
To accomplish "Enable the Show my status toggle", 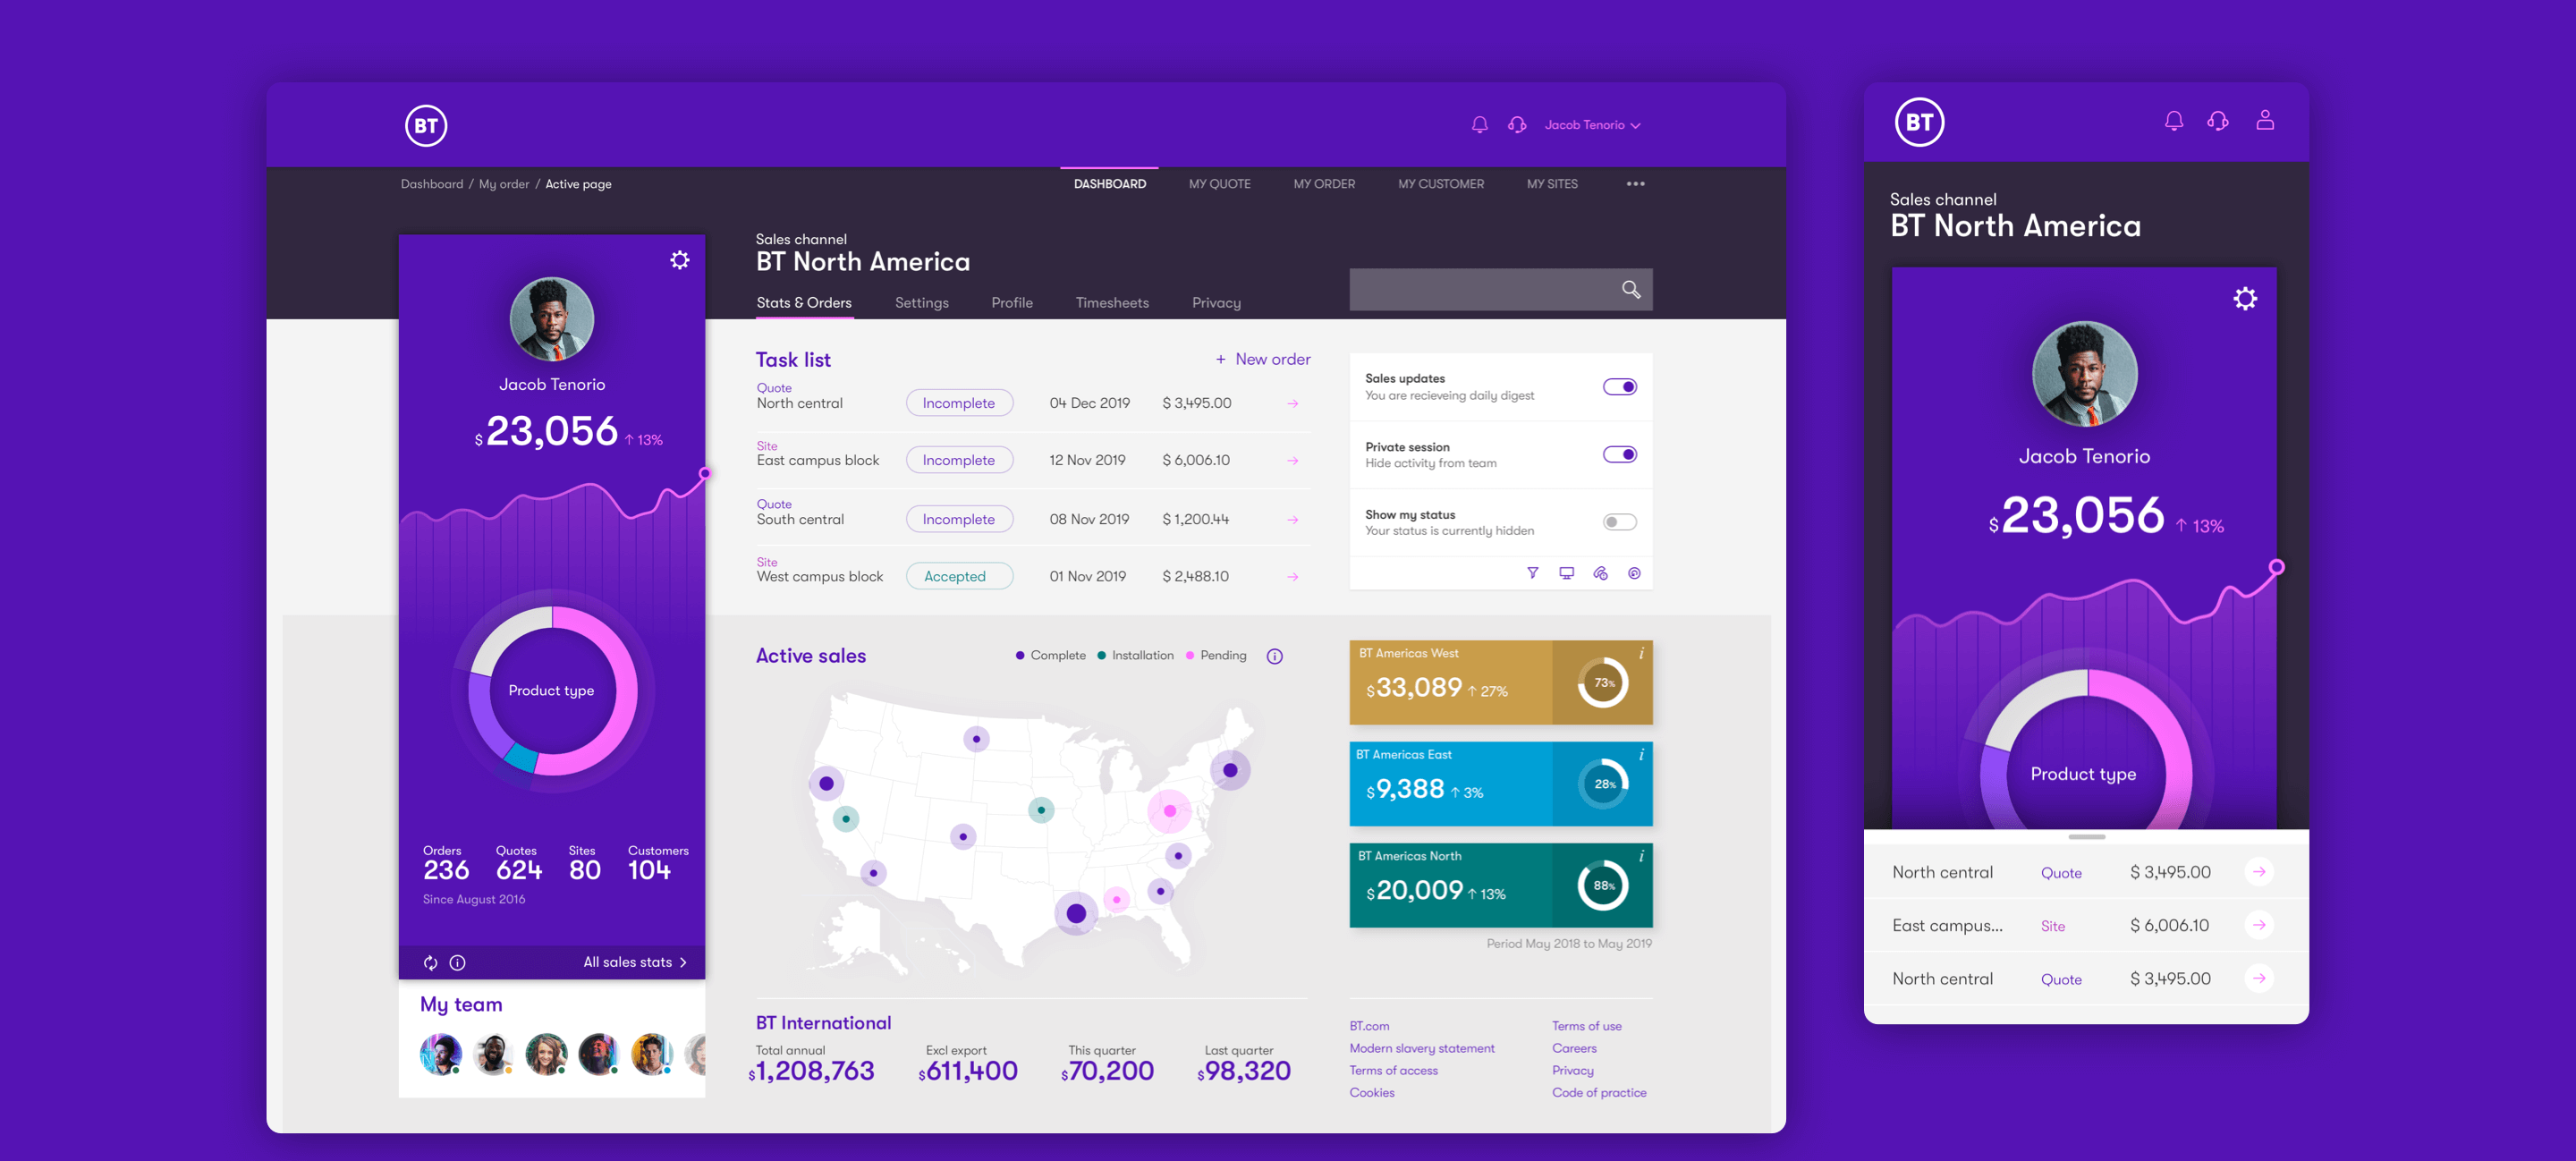I will [x=1619, y=522].
